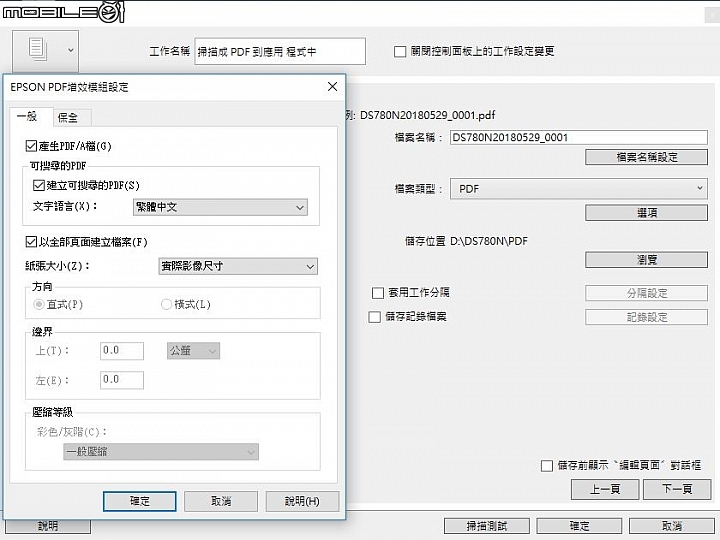The width and height of the screenshot is (720, 540).
Task: Click main window 取消 button
Action: coord(671,526)
